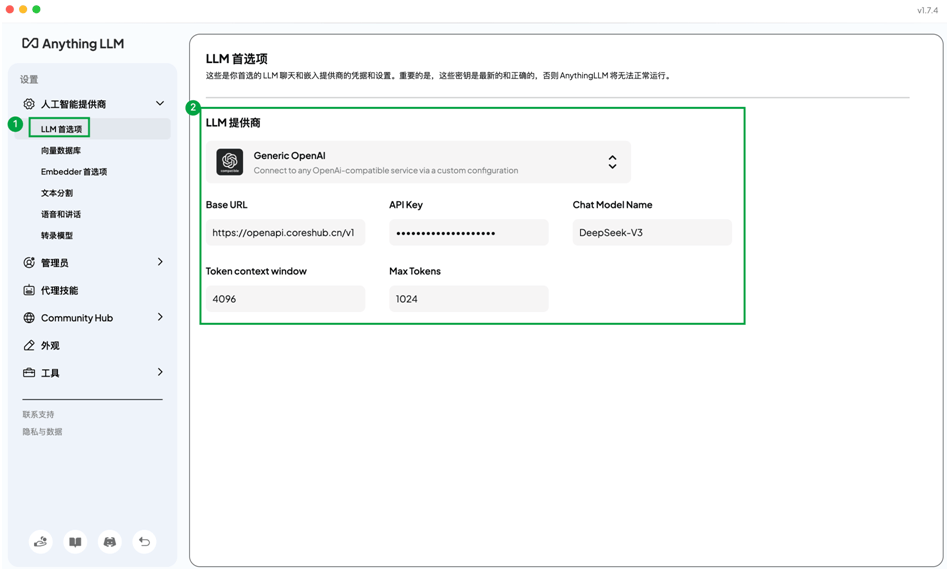Click the Chat Model Name field

[x=652, y=233]
